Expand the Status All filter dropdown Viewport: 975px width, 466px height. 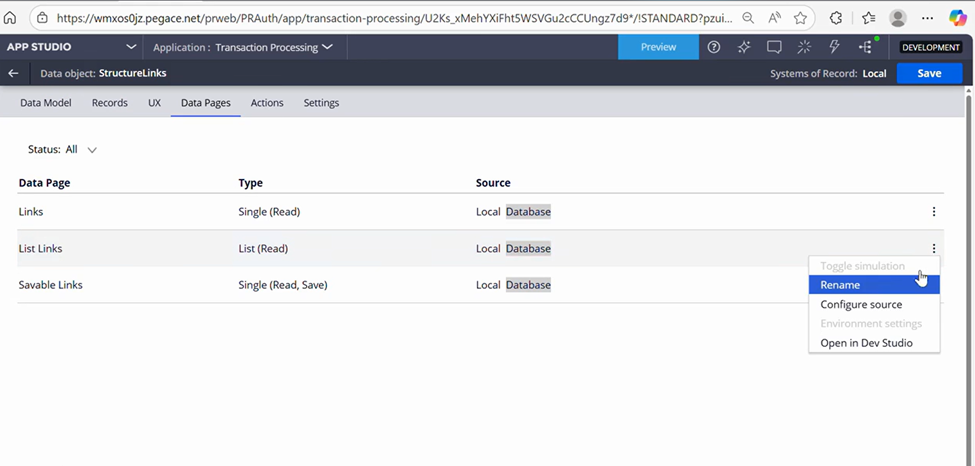92,150
